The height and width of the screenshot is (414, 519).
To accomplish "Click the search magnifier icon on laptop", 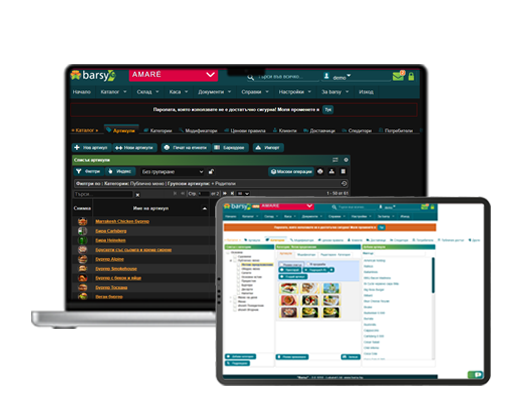I will pyautogui.click(x=250, y=78).
